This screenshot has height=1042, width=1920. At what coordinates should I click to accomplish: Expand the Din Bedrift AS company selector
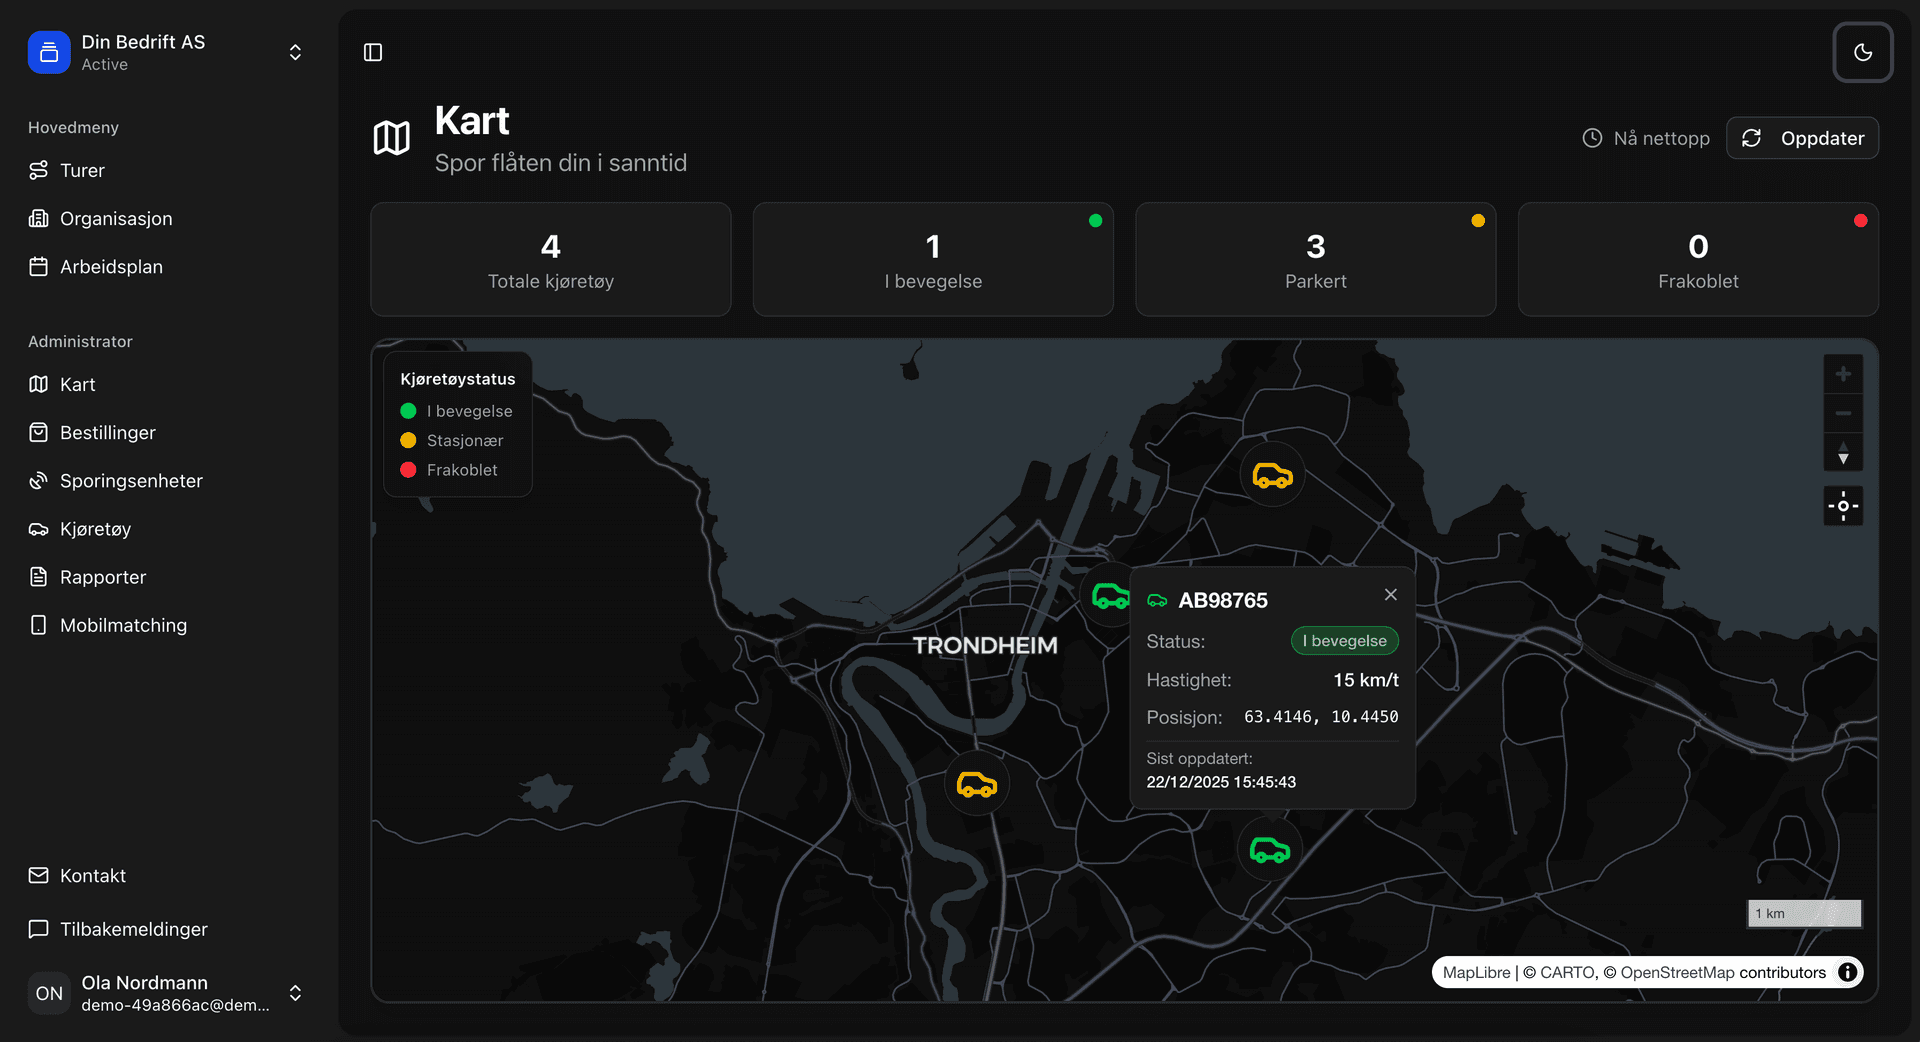(295, 52)
